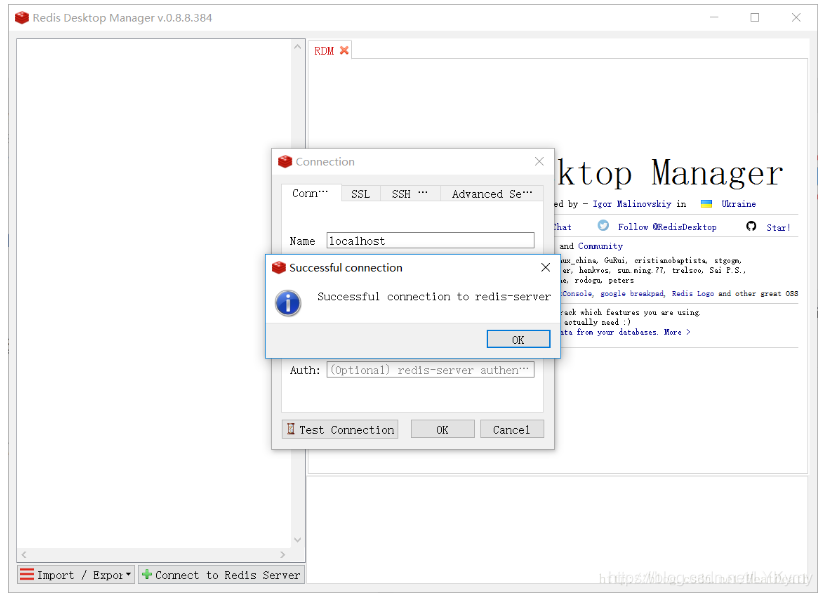This screenshot has width=822, height=596.
Task: Open the Star! link
Action: click(778, 227)
